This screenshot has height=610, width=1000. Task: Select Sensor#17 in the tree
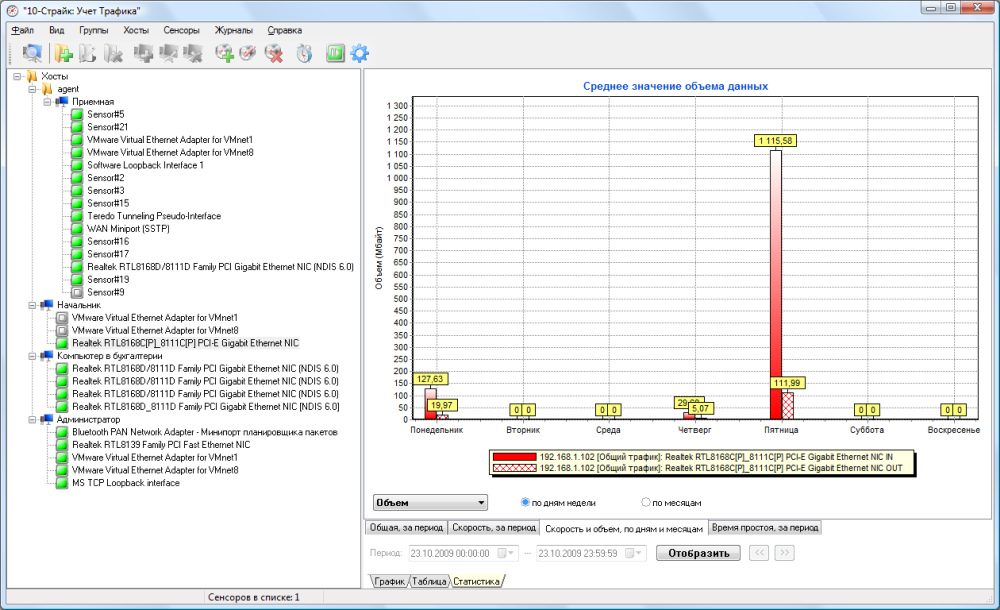click(108, 254)
